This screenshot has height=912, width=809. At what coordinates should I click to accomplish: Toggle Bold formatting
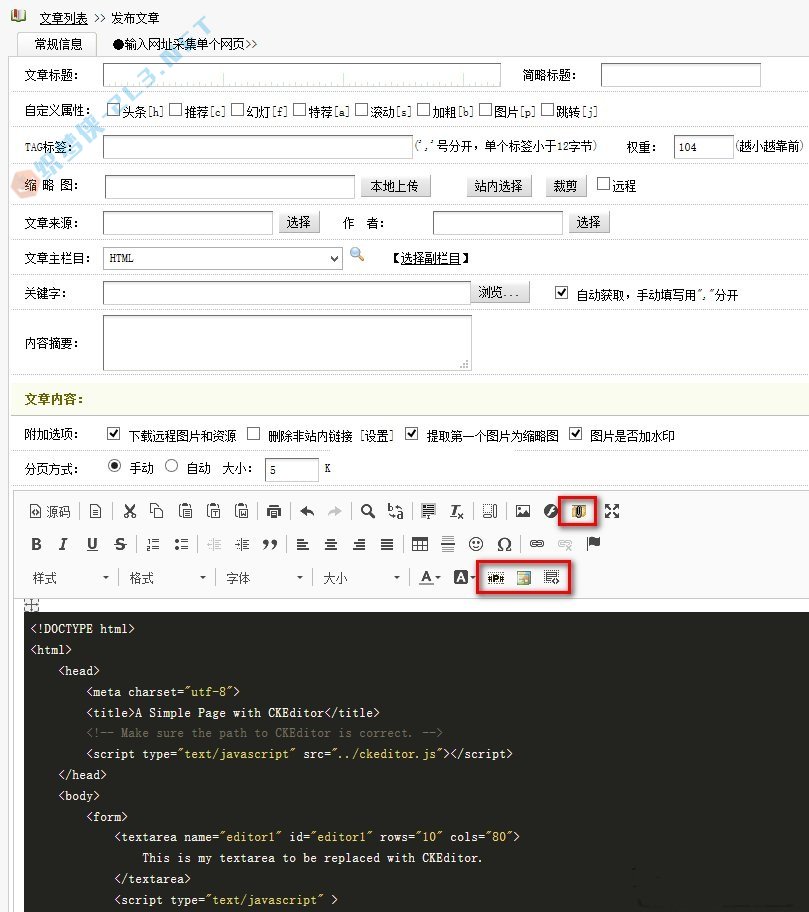point(37,544)
